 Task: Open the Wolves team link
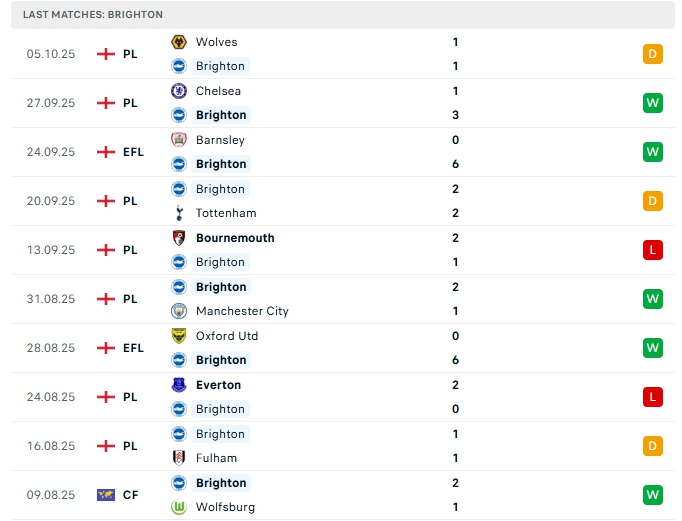coord(216,42)
